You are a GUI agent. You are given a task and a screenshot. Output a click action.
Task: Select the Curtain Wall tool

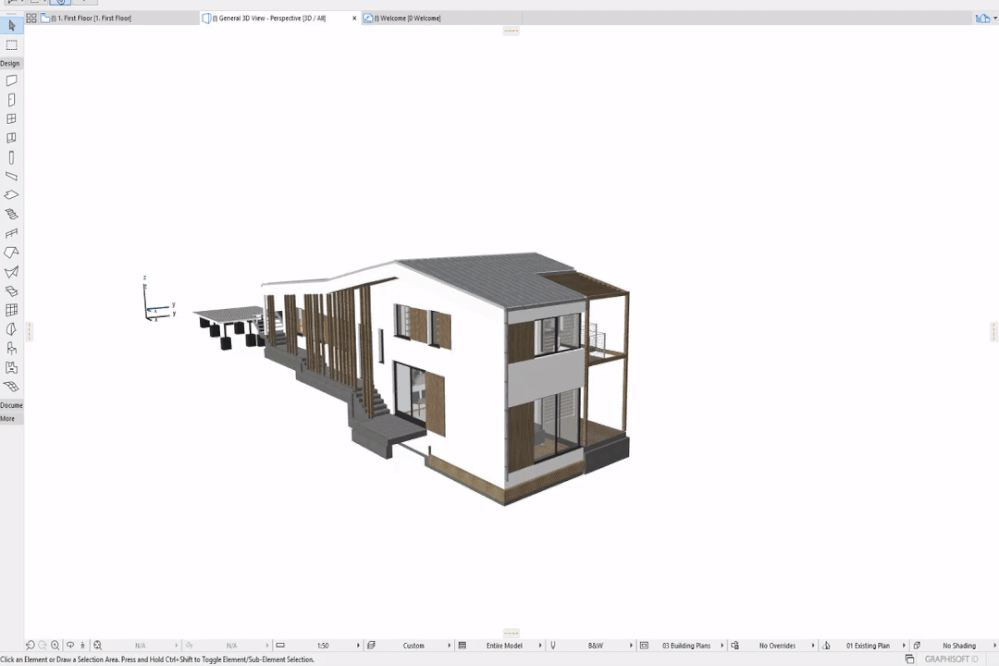tap(11, 310)
